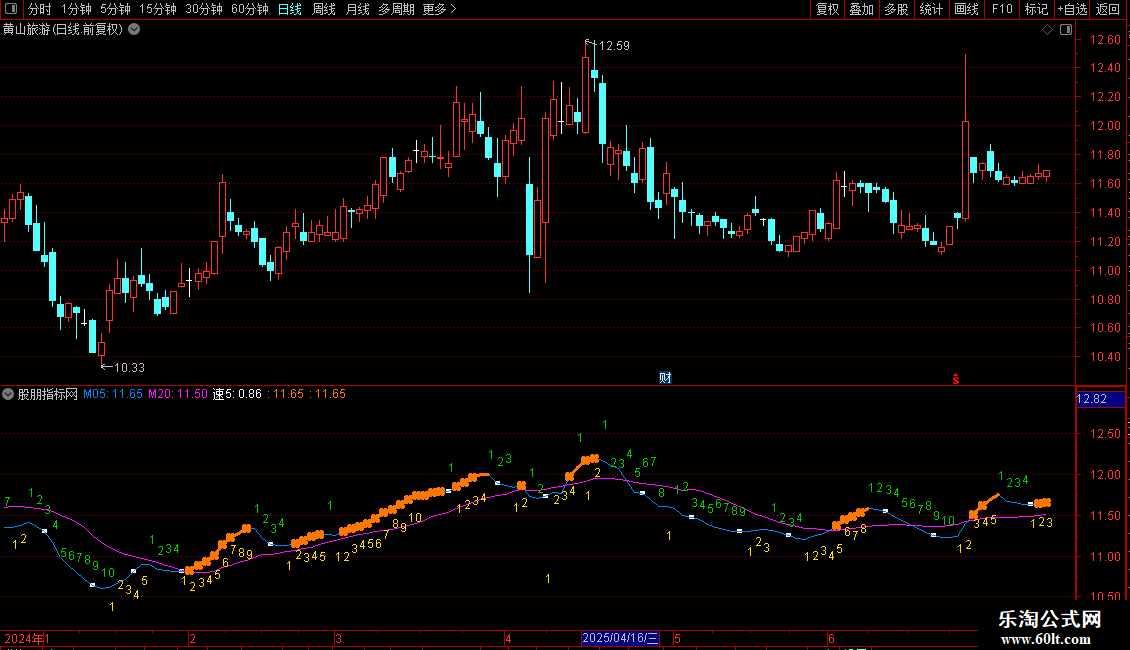Click the 2025/04/16/三 date label
Screen dimensions: 1130x650
[x=620, y=638]
